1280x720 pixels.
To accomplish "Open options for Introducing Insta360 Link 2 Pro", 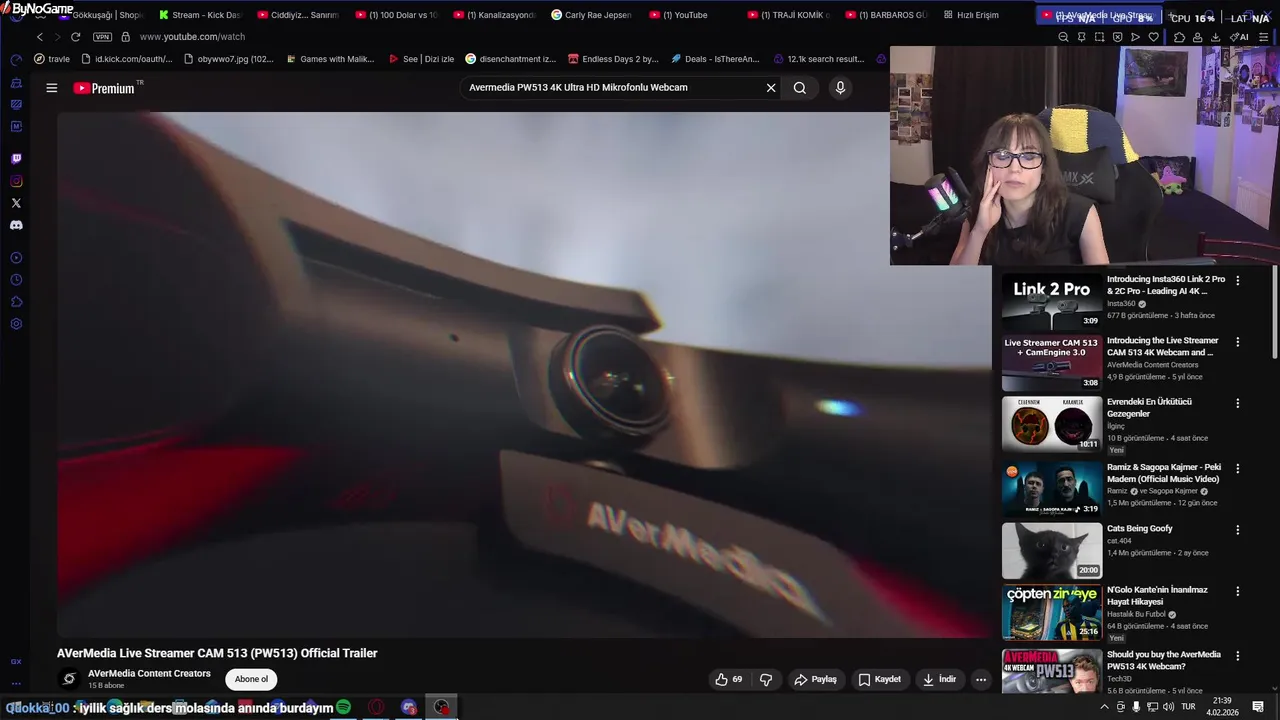I will tap(1237, 281).
